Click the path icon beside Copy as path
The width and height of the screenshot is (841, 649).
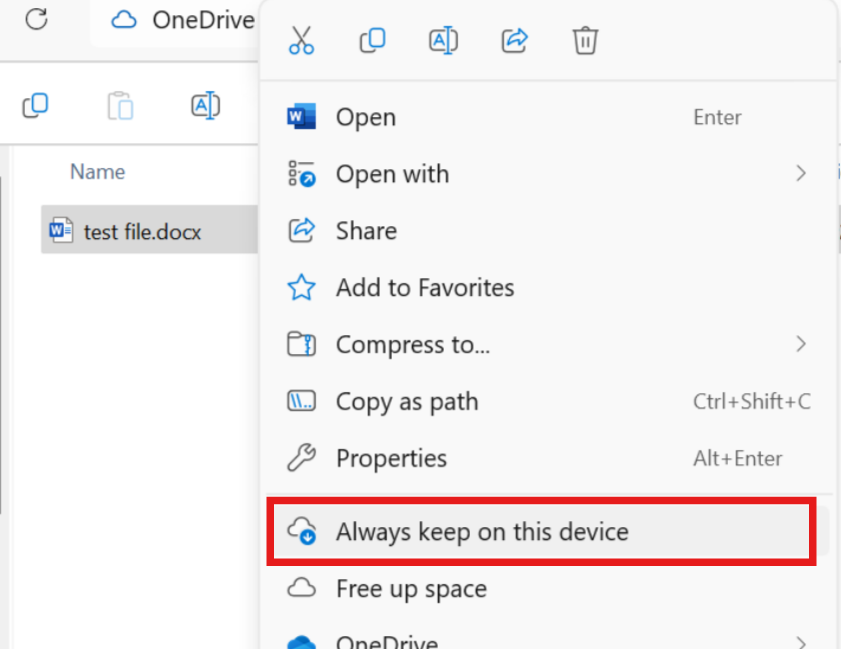pyautogui.click(x=301, y=401)
